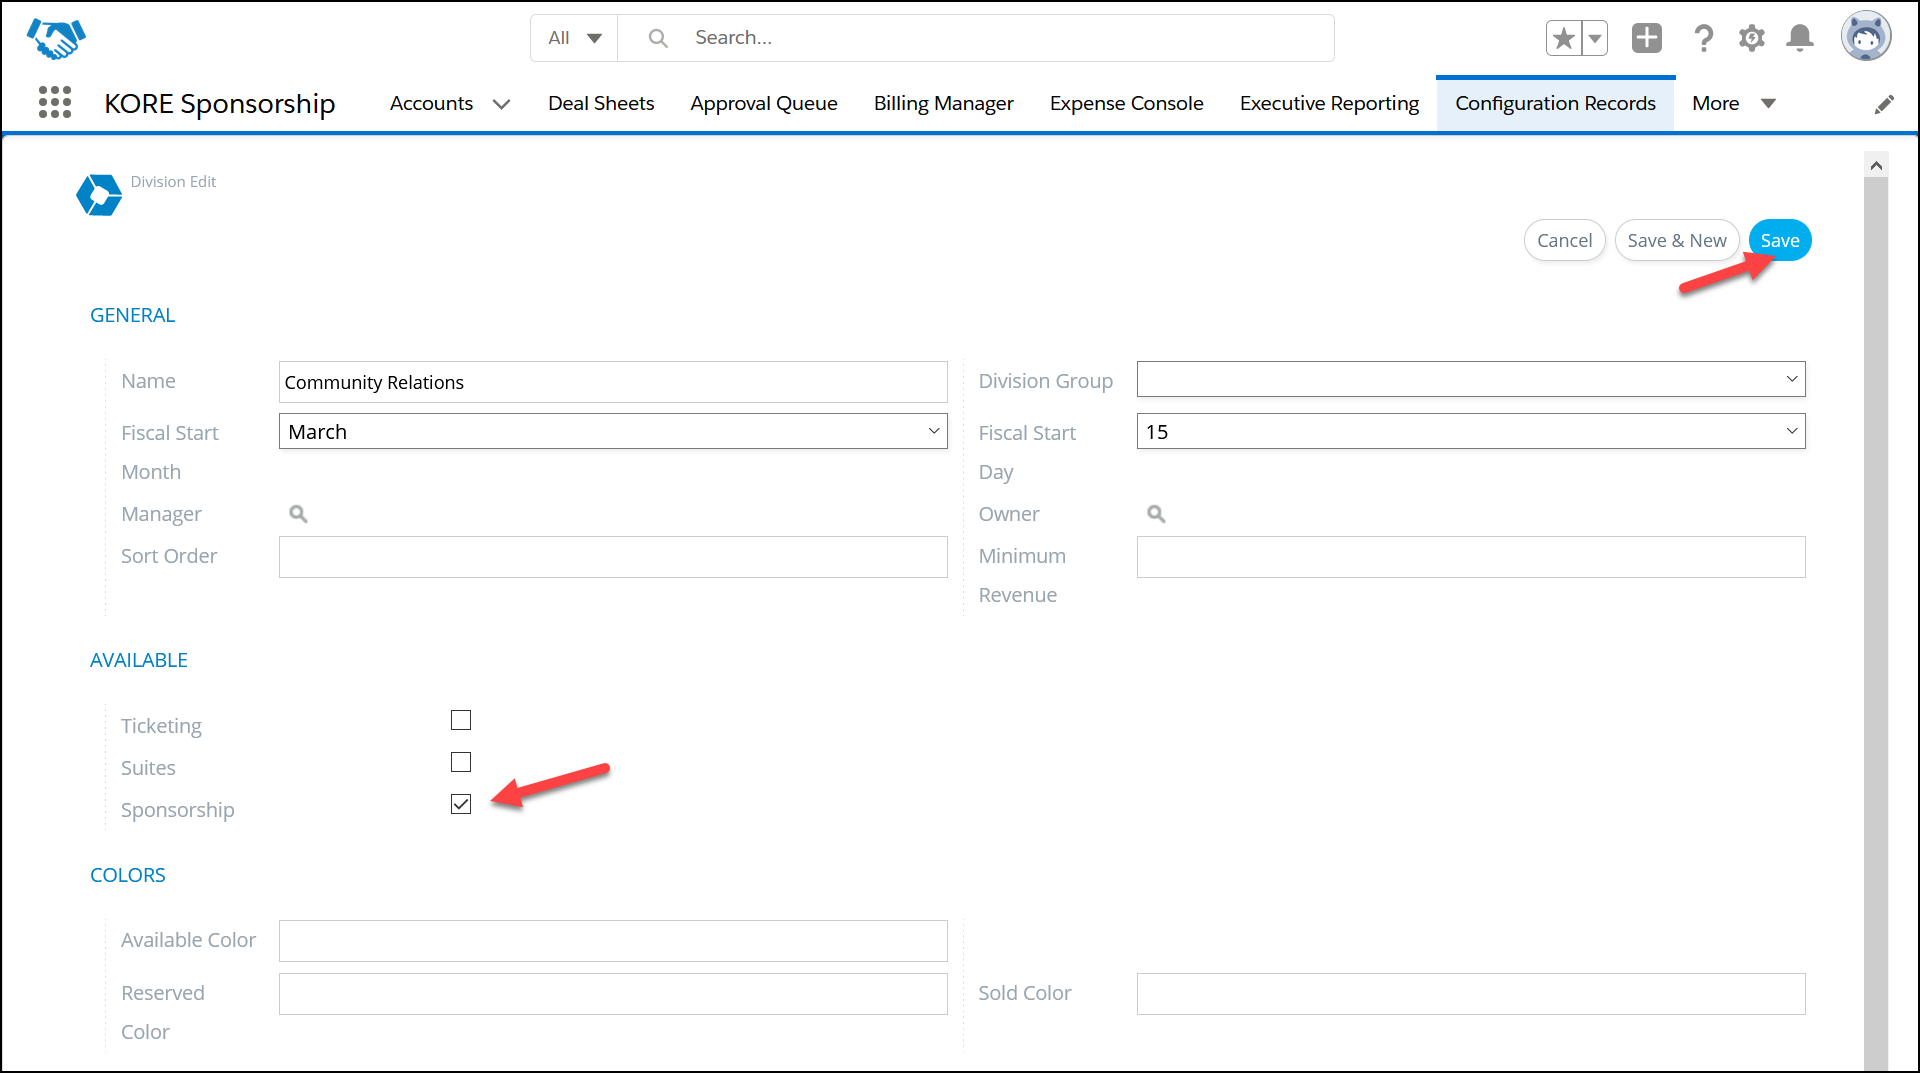
Task: Click the scrollbar up arrow
Action: [x=1876, y=165]
